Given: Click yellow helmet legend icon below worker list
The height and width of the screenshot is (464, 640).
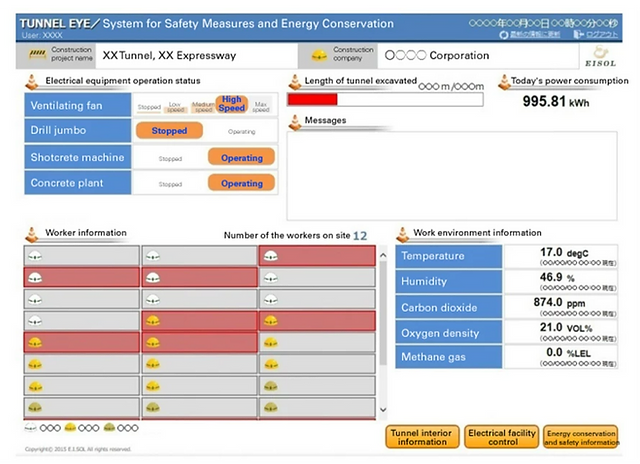Looking at the screenshot, I should tap(70, 428).
